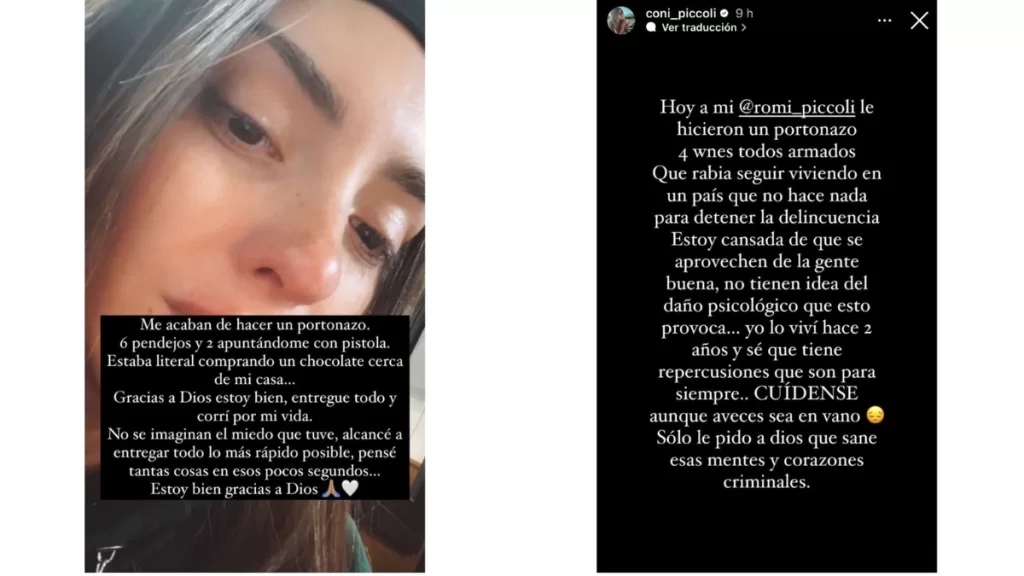Click the line 'Estoy bien gracias a Dios'
1024x576 pixels.
click(x=234, y=489)
